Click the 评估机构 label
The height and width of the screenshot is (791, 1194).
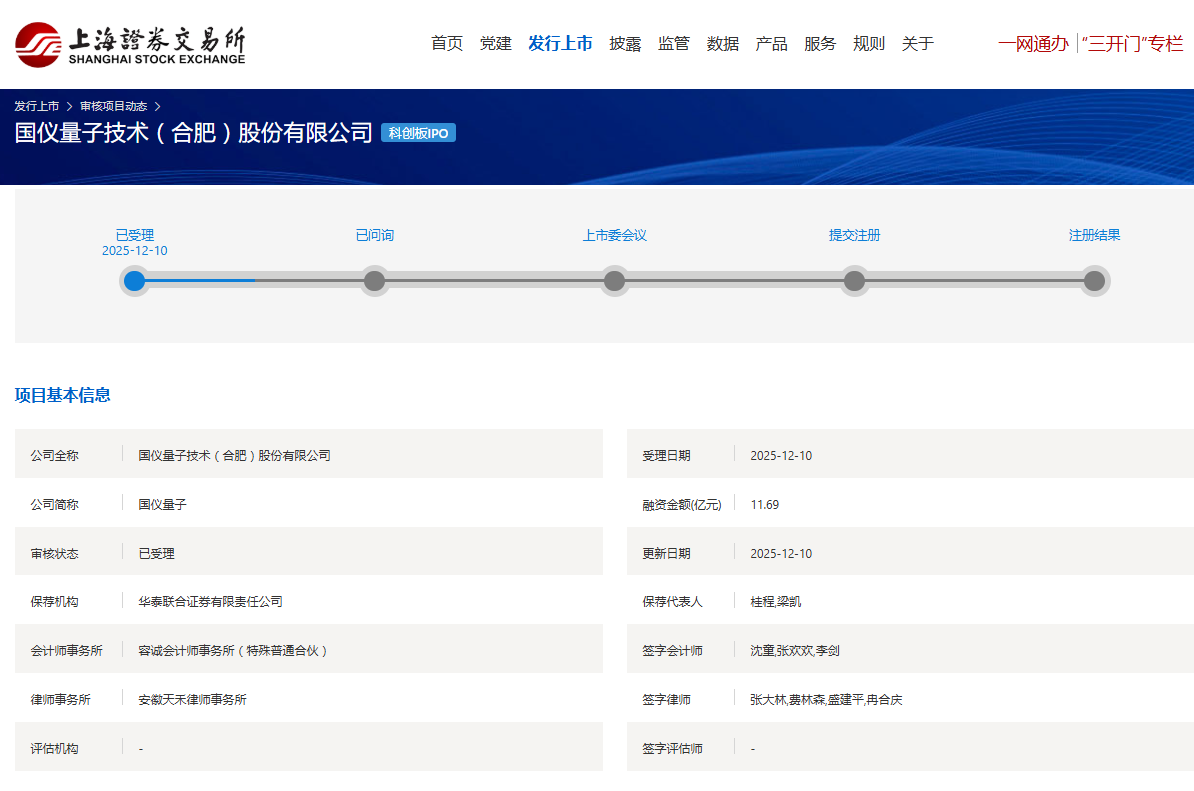[54, 748]
